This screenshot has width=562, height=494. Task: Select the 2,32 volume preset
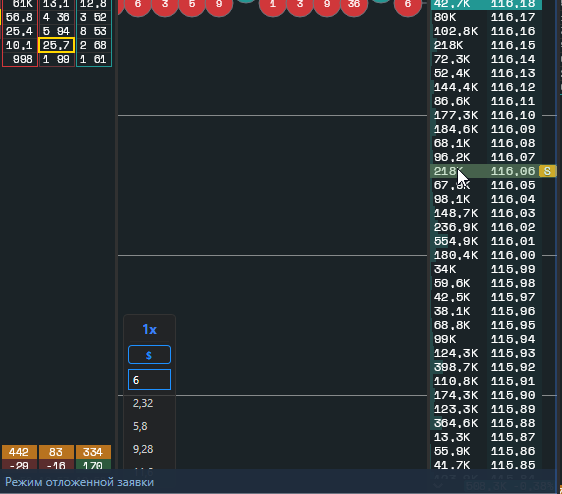pyautogui.click(x=143, y=403)
